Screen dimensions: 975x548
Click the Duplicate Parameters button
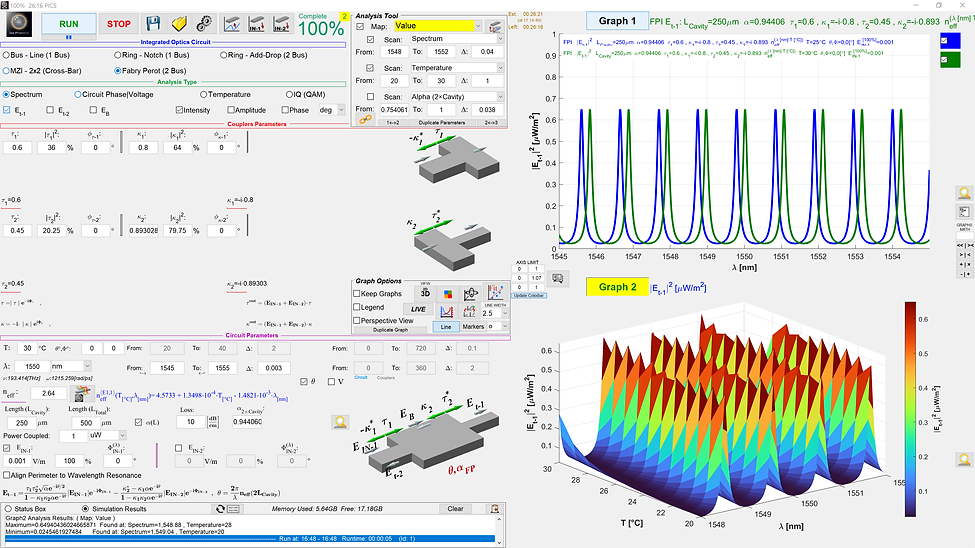tap(441, 123)
